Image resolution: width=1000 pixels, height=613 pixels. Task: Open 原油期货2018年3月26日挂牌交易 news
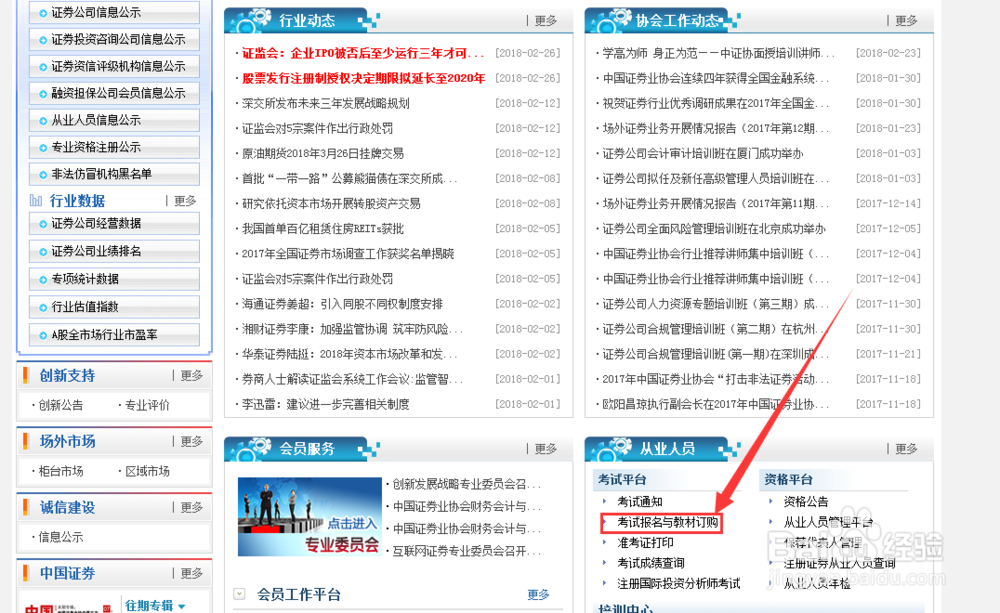click(x=323, y=154)
